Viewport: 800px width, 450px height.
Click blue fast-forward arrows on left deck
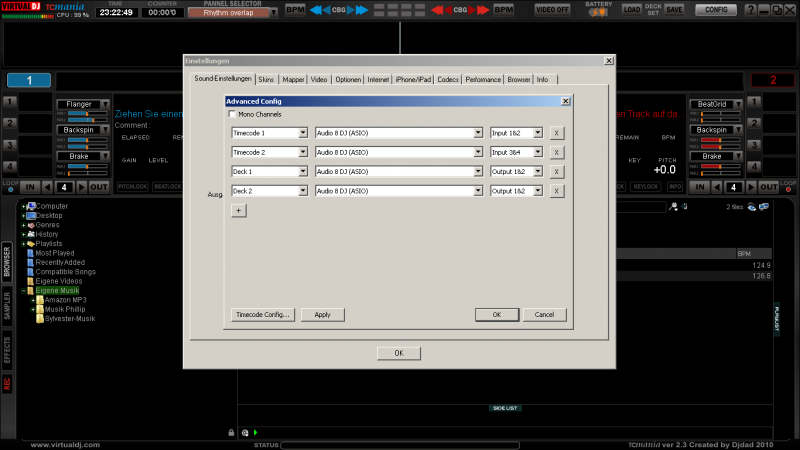pyautogui.click(x=362, y=10)
